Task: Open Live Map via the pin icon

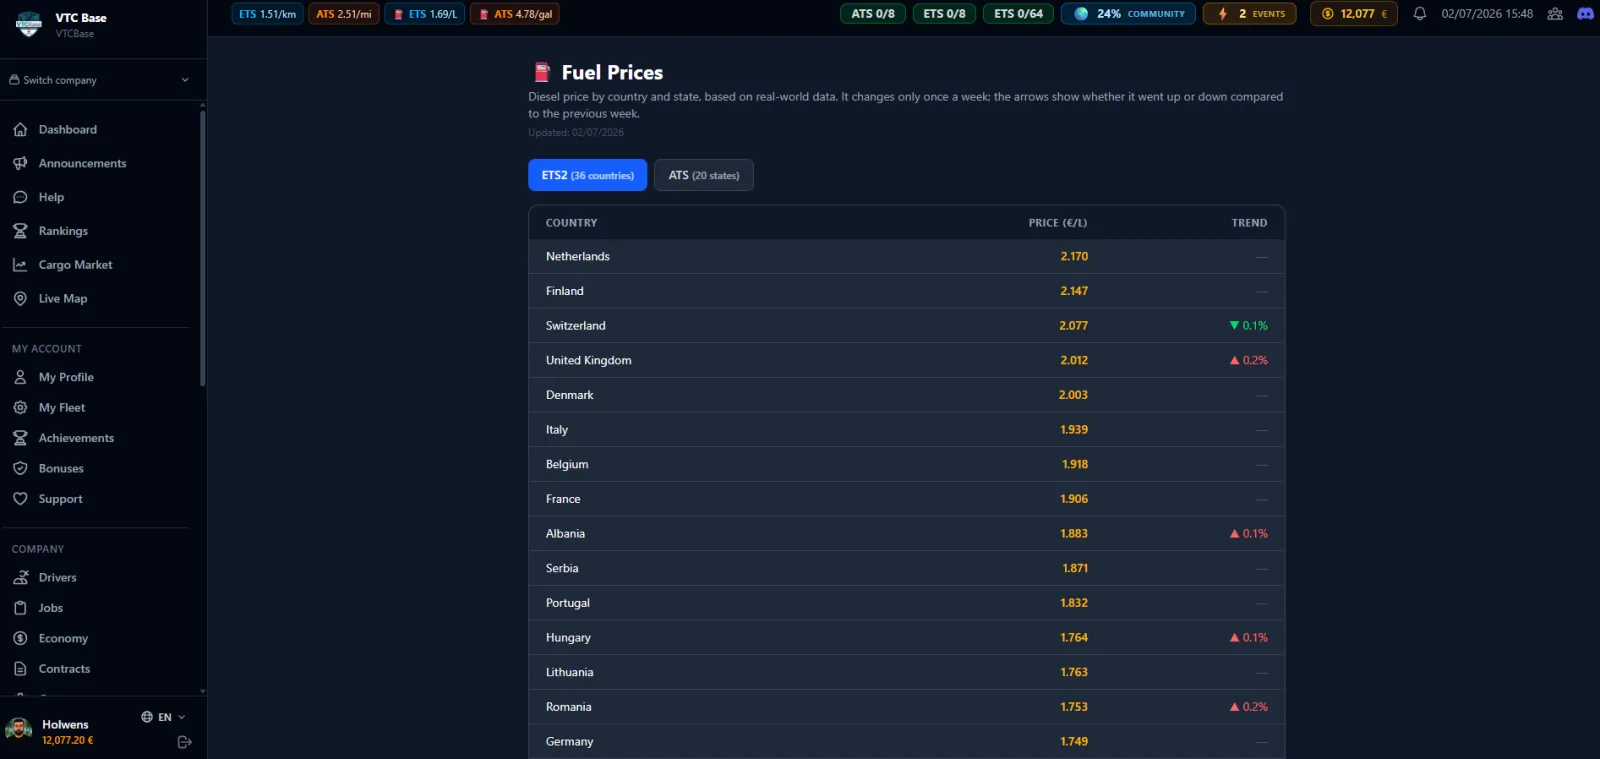Action: coord(20,299)
